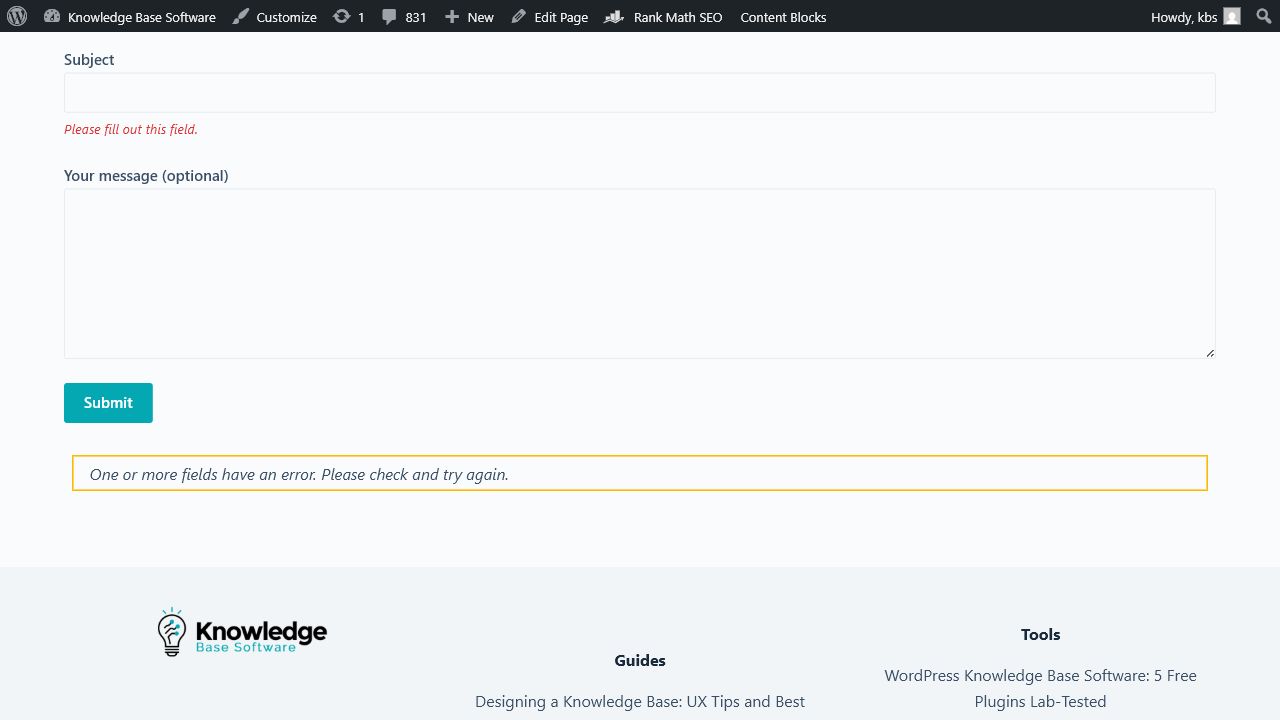This screenshot has width=1280, height=720.
Task: Open the Designing a Knowledge Base guide link
Action: click(x=640, y=702)
